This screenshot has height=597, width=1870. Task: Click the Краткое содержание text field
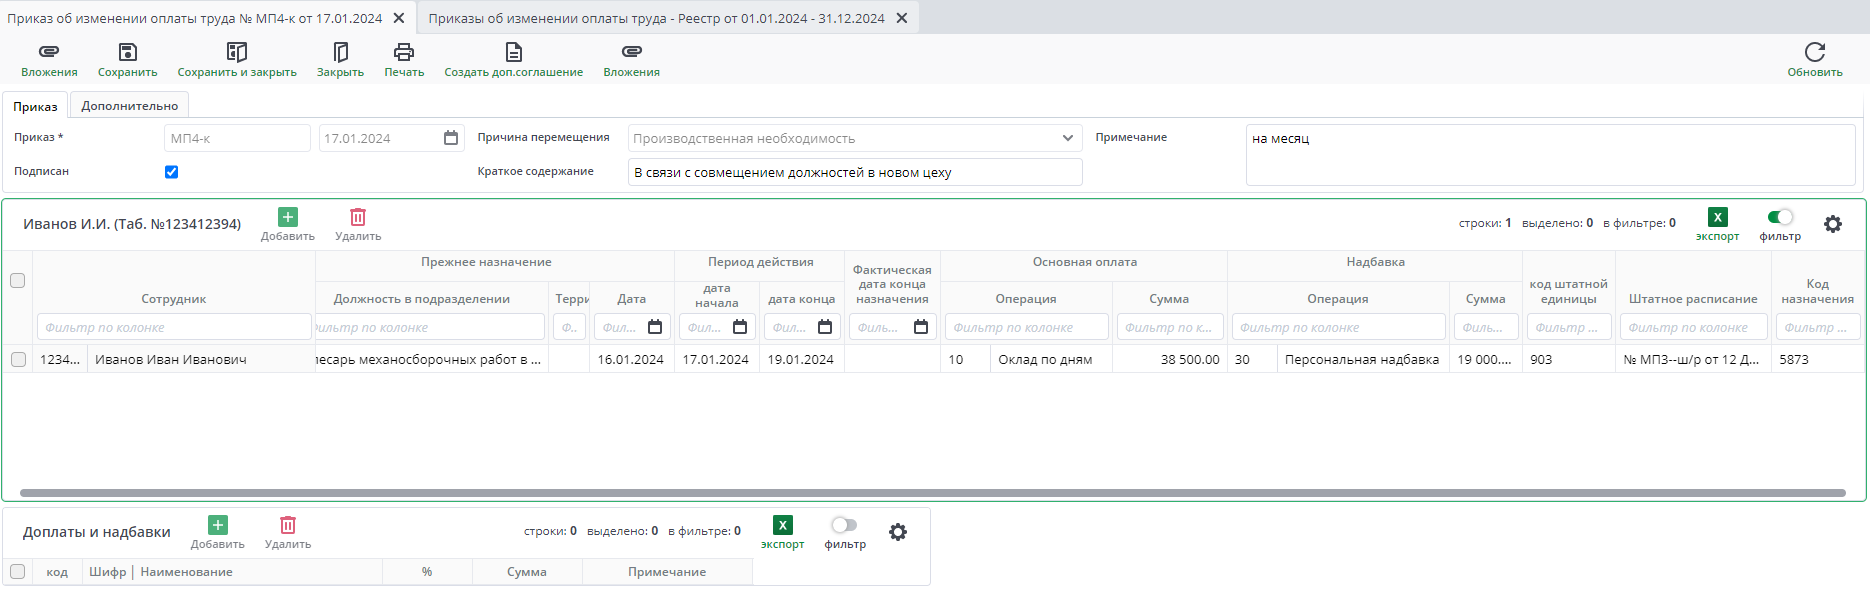click(855, 172)
